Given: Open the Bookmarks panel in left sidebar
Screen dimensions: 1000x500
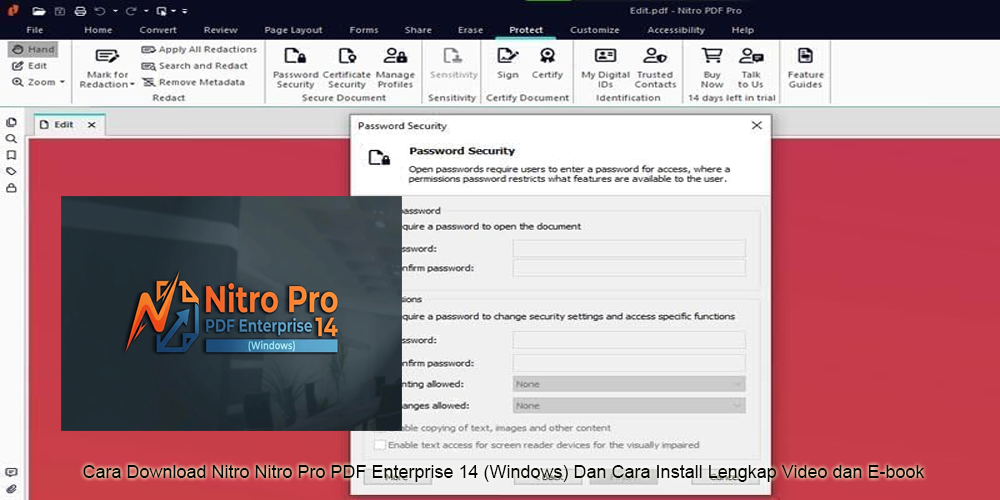Looking at the screenshot, I should pos(11,155).
